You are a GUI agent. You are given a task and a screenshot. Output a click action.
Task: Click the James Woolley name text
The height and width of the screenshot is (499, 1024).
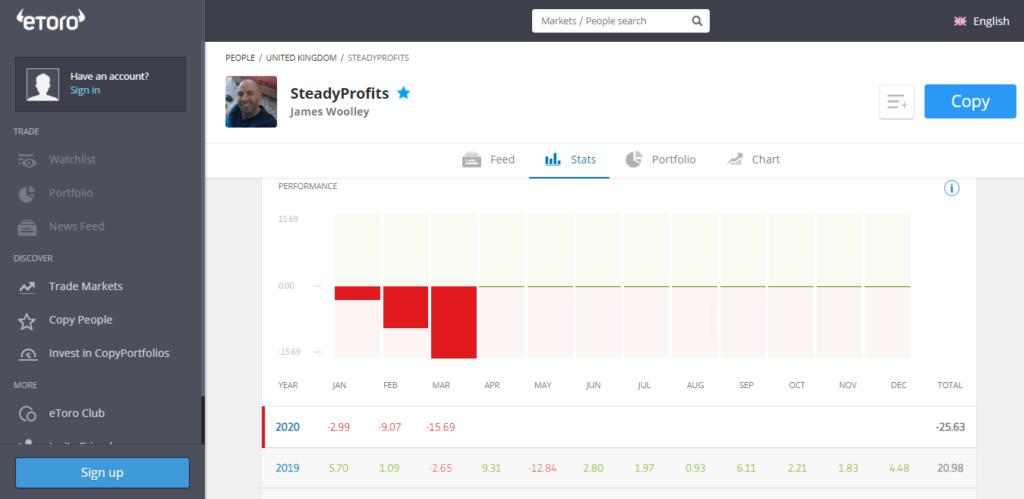click(x=330, y=112)
